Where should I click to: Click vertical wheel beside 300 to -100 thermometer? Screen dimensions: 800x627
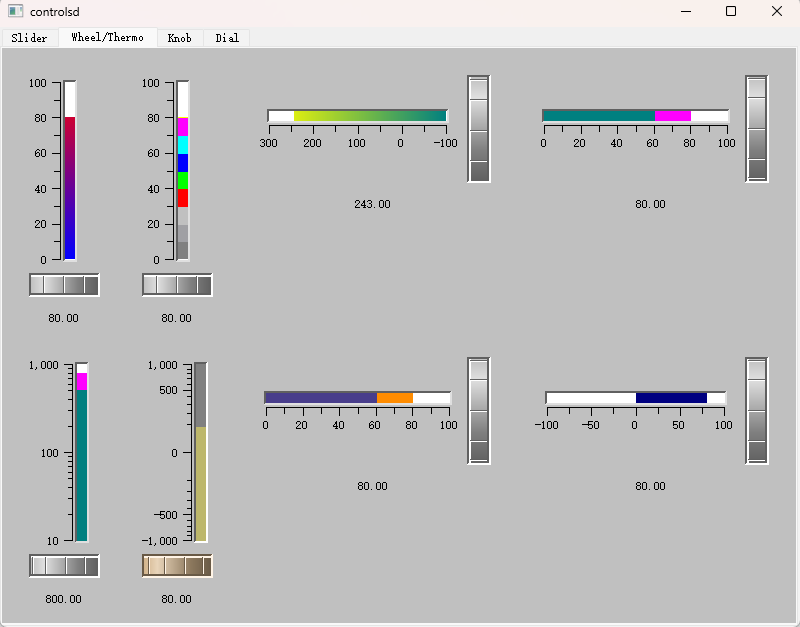(479, 129)
